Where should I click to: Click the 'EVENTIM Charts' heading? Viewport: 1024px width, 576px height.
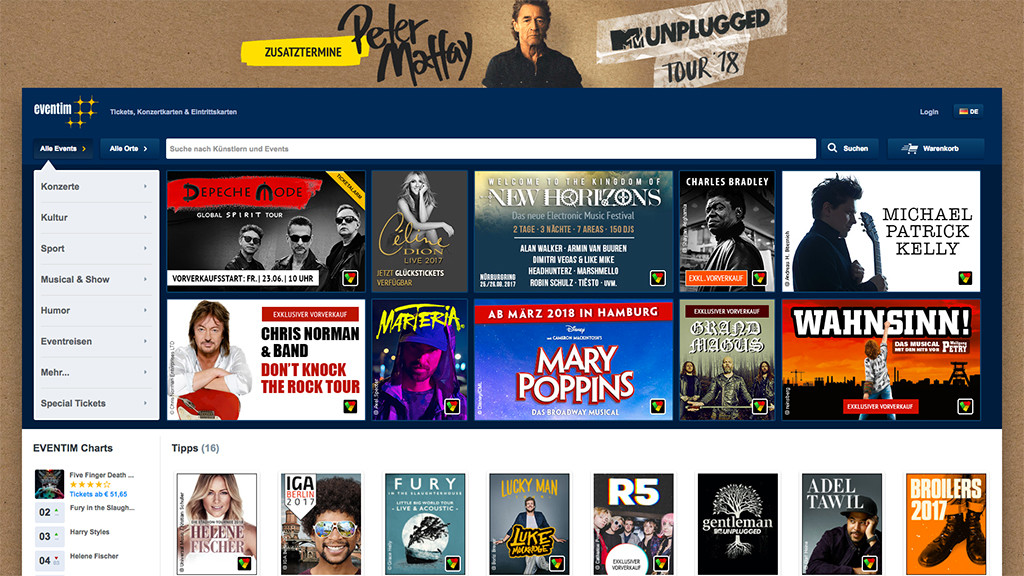(x=73, y=448)
